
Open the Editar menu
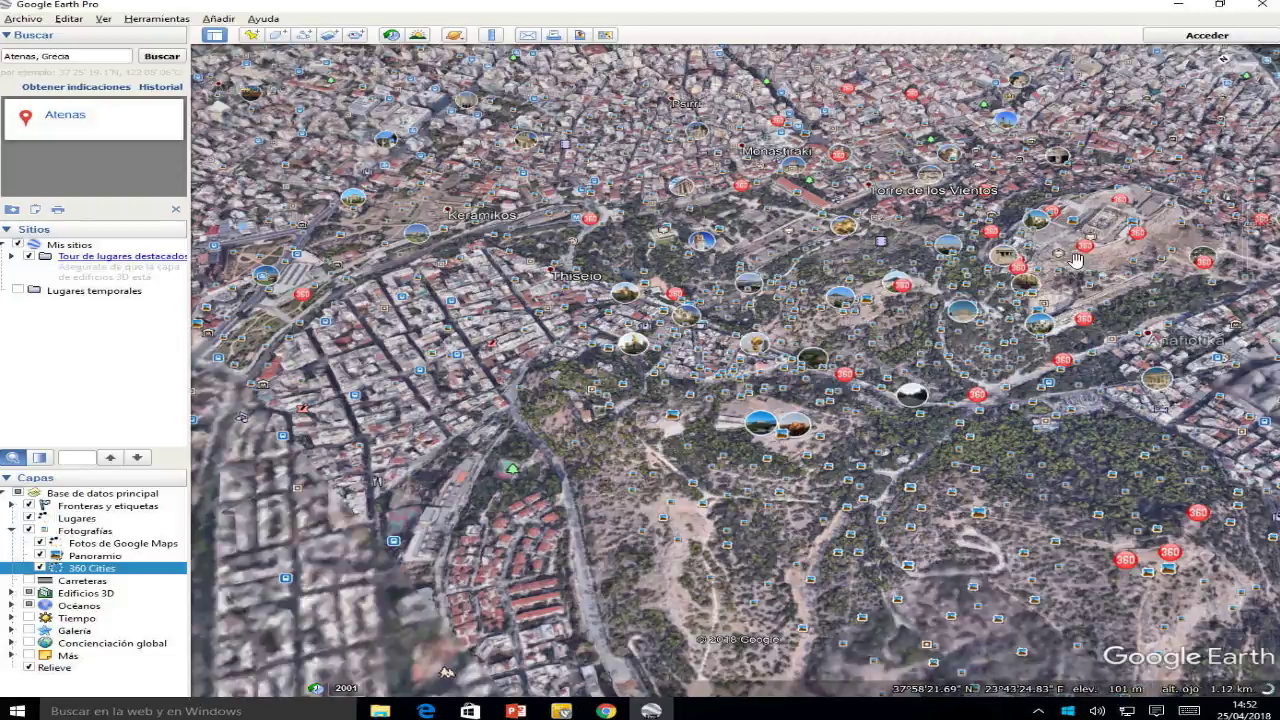(69, 19)
